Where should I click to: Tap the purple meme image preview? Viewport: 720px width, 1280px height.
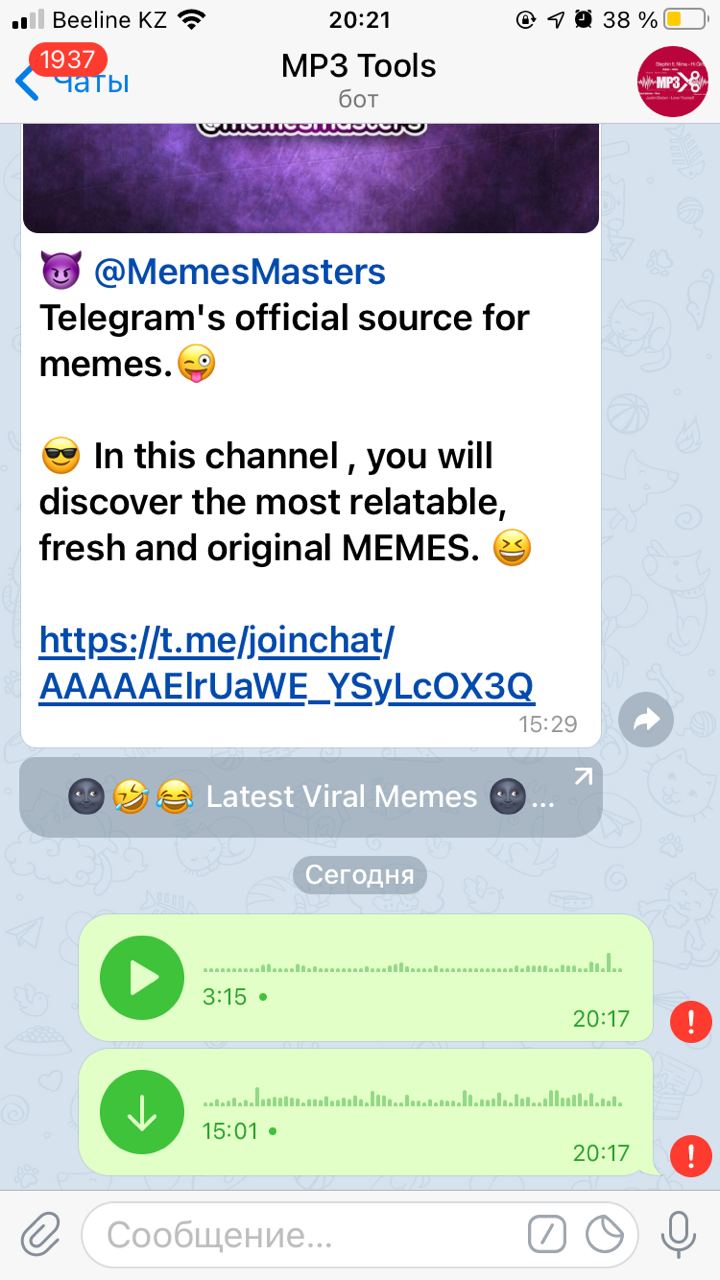click(311, 178)
